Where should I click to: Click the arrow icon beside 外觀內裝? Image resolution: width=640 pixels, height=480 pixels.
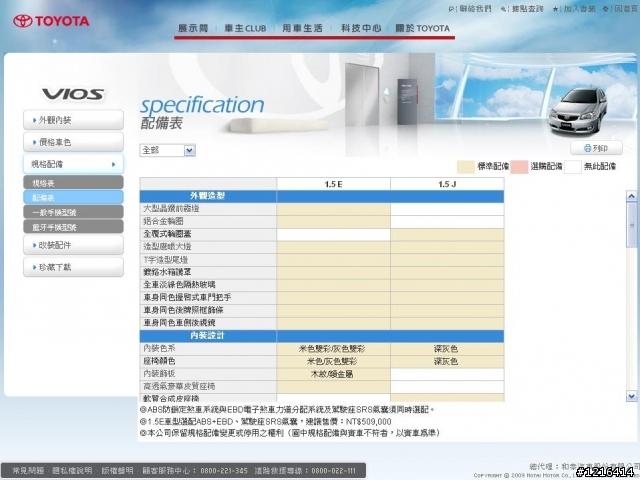pos(35,120)
